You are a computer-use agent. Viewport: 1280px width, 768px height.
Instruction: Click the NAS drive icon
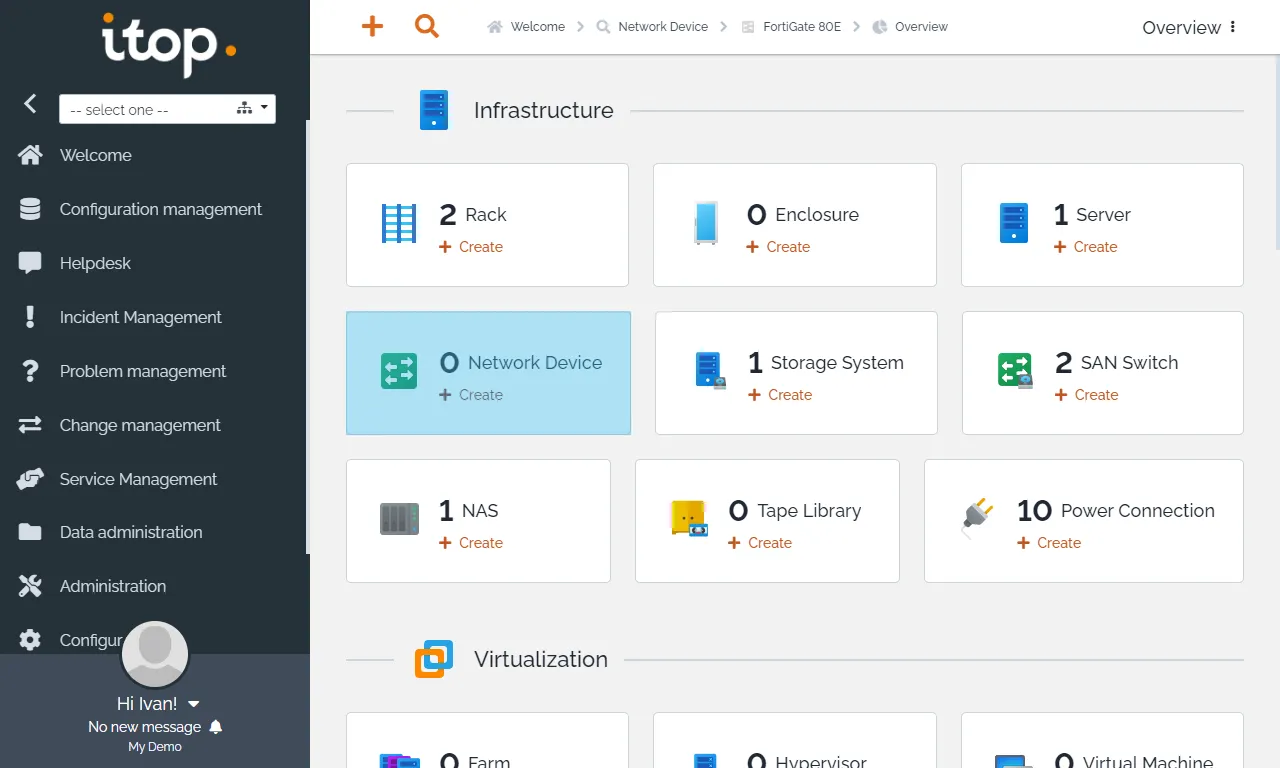point(399,519)
